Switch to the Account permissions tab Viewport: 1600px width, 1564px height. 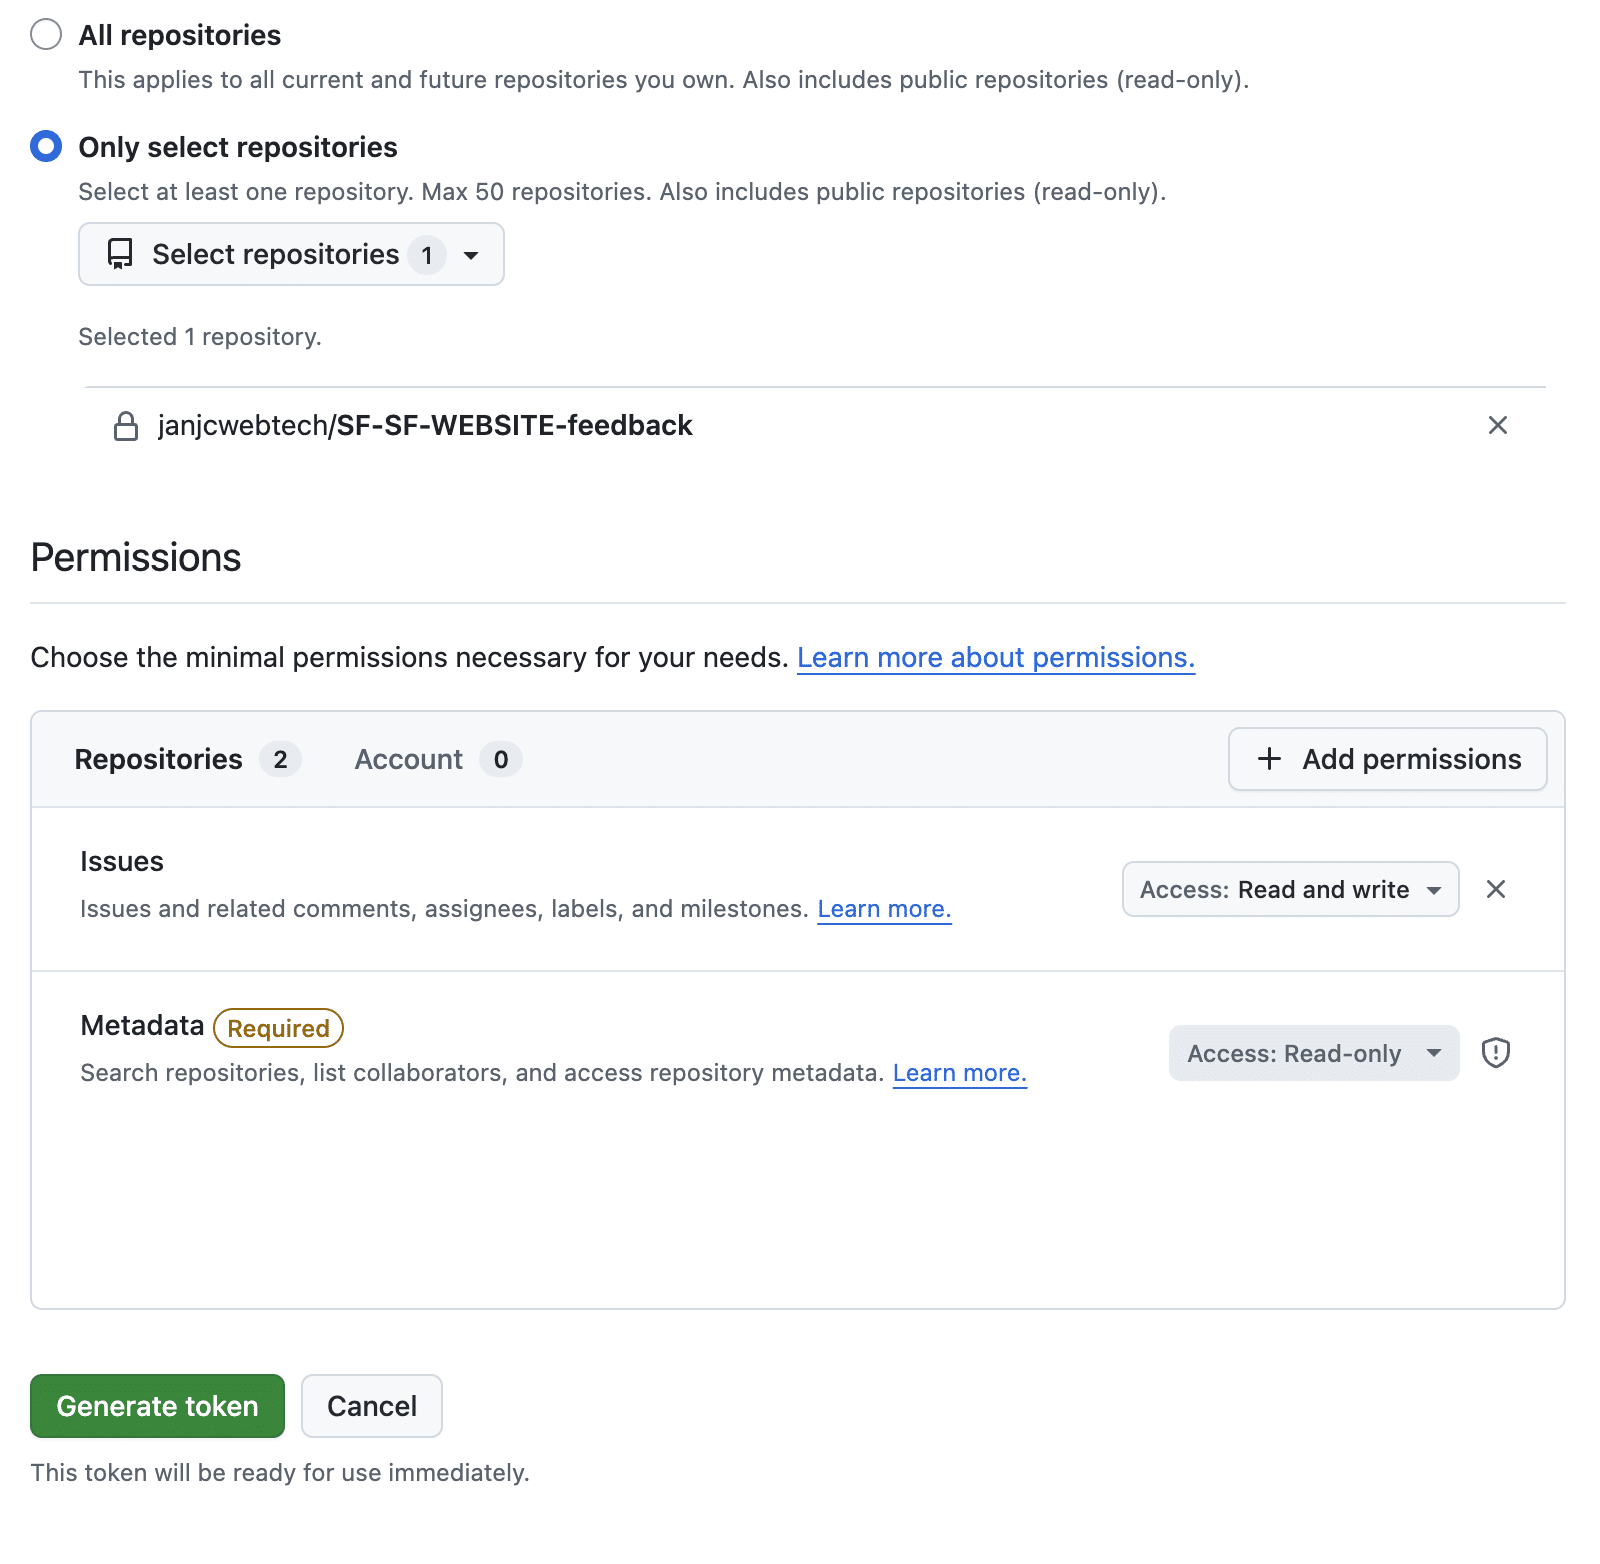click(438, 759)
